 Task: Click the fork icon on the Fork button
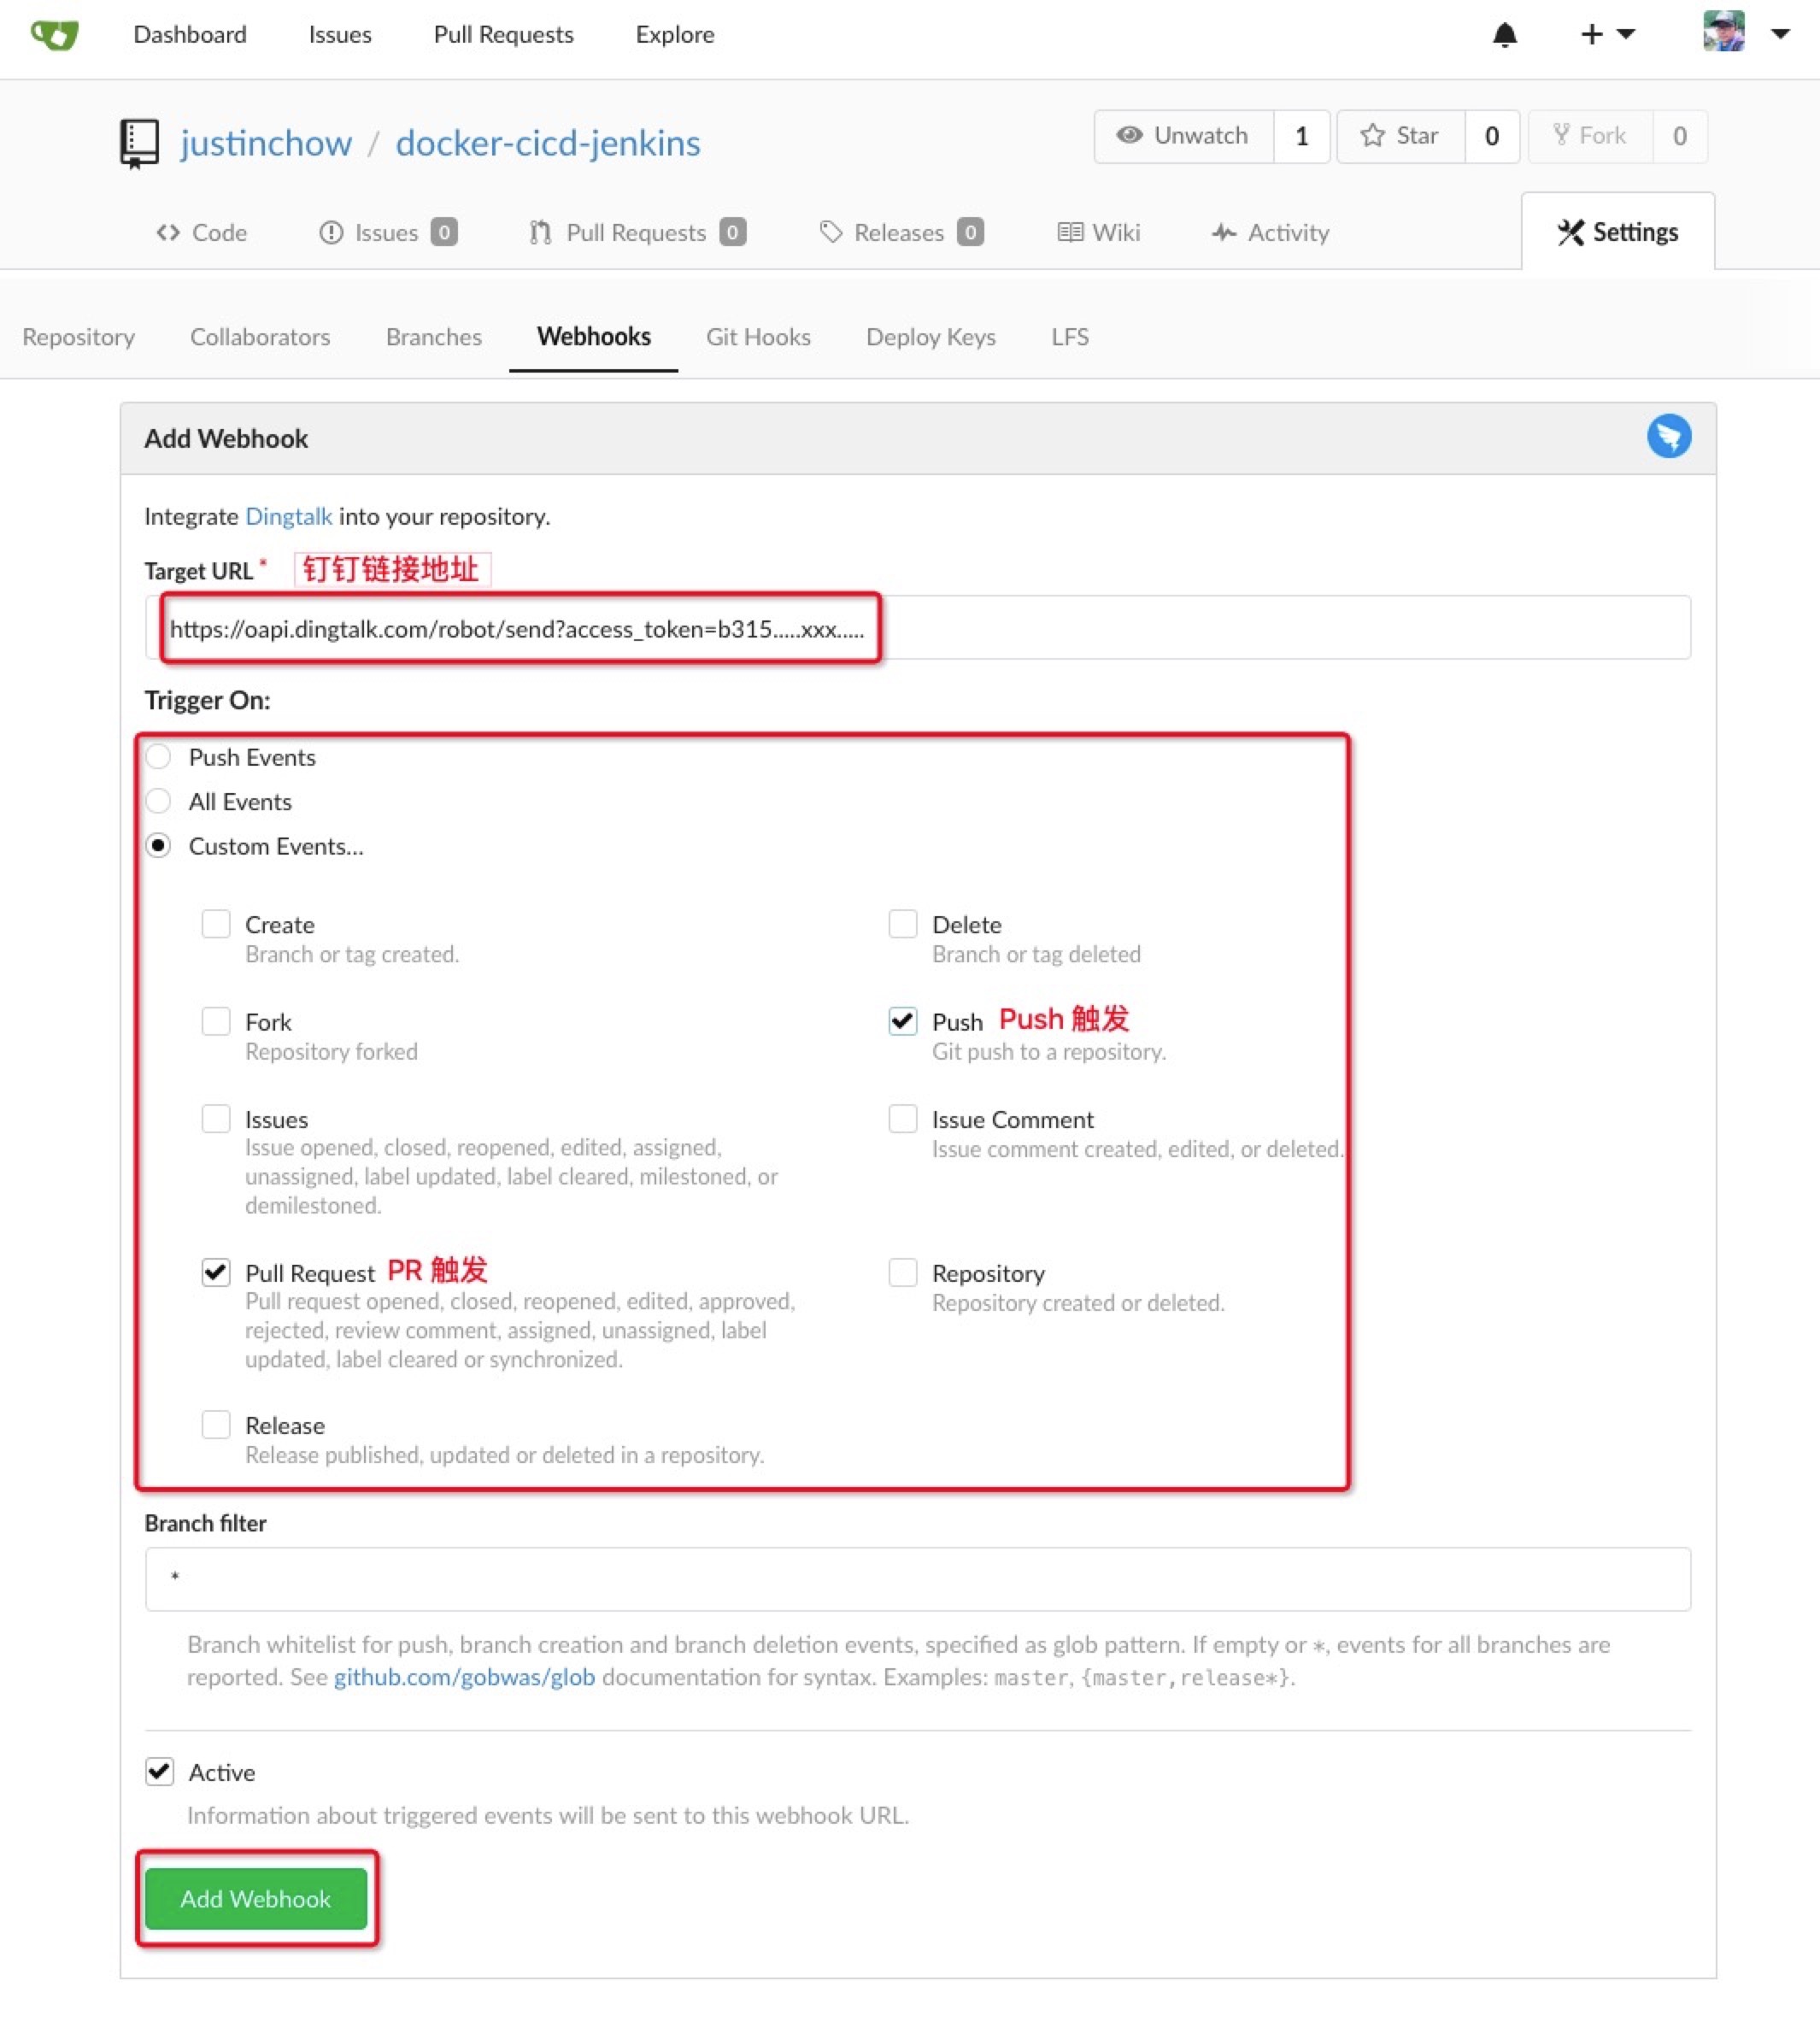(1560, 136)
